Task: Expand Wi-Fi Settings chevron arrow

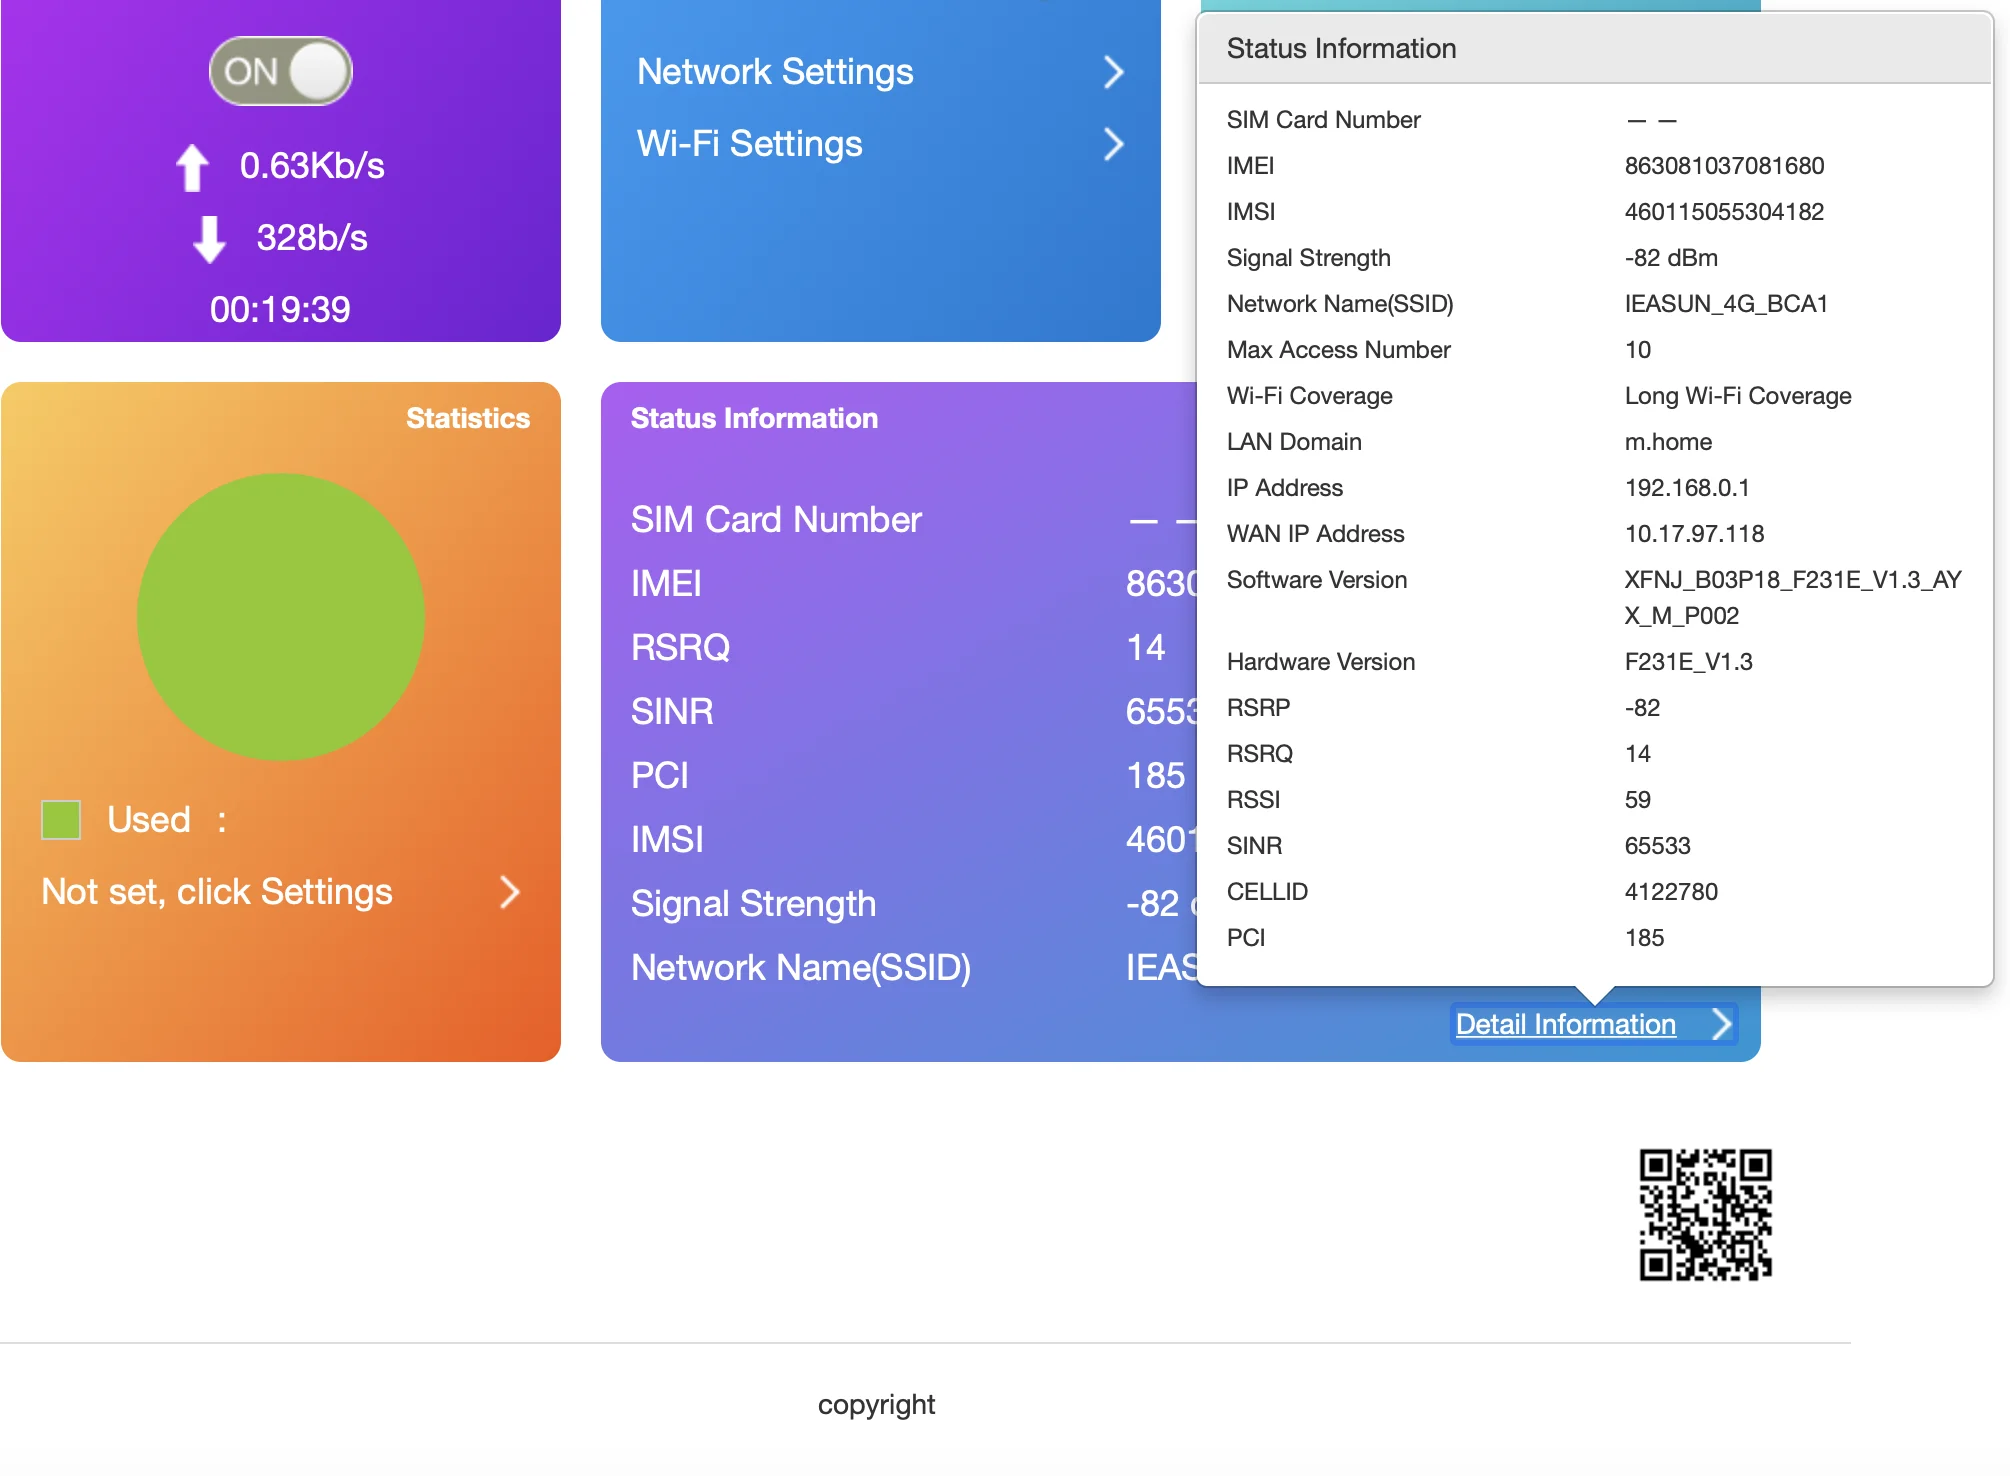Action: (x=1113, y=144)
